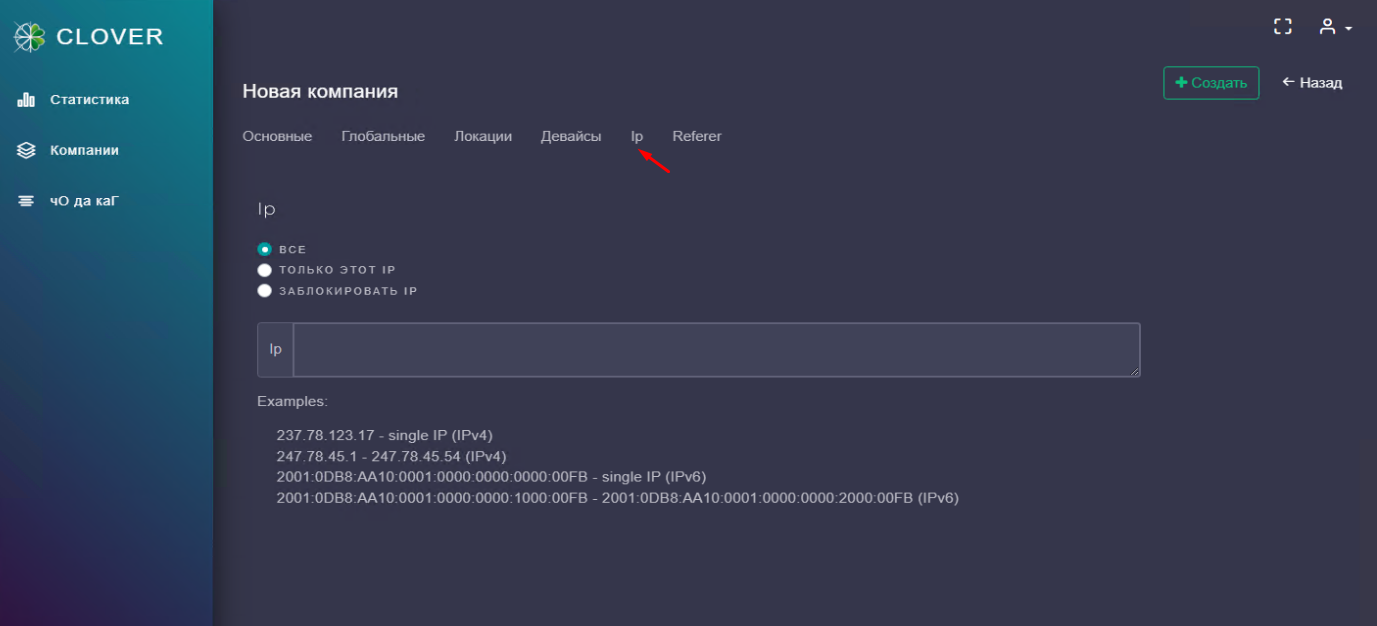Open the Глобальные tab
1377x626 pixels.
[383, 136]
